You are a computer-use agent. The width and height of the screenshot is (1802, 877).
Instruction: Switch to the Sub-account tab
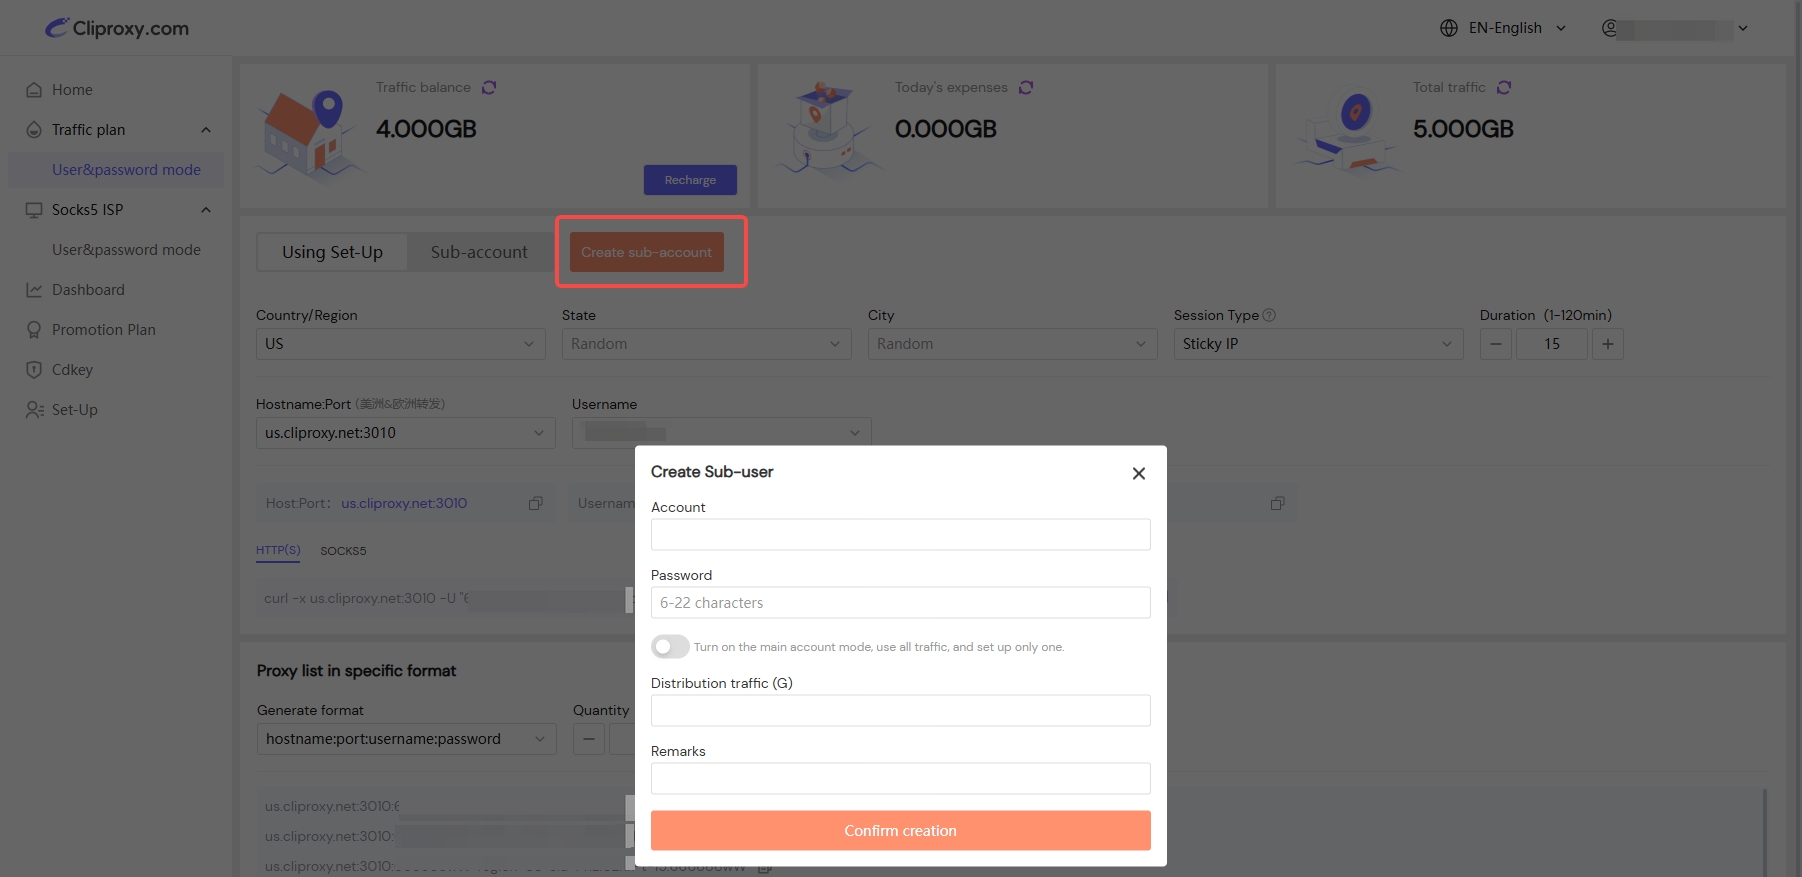coord(479,252)
